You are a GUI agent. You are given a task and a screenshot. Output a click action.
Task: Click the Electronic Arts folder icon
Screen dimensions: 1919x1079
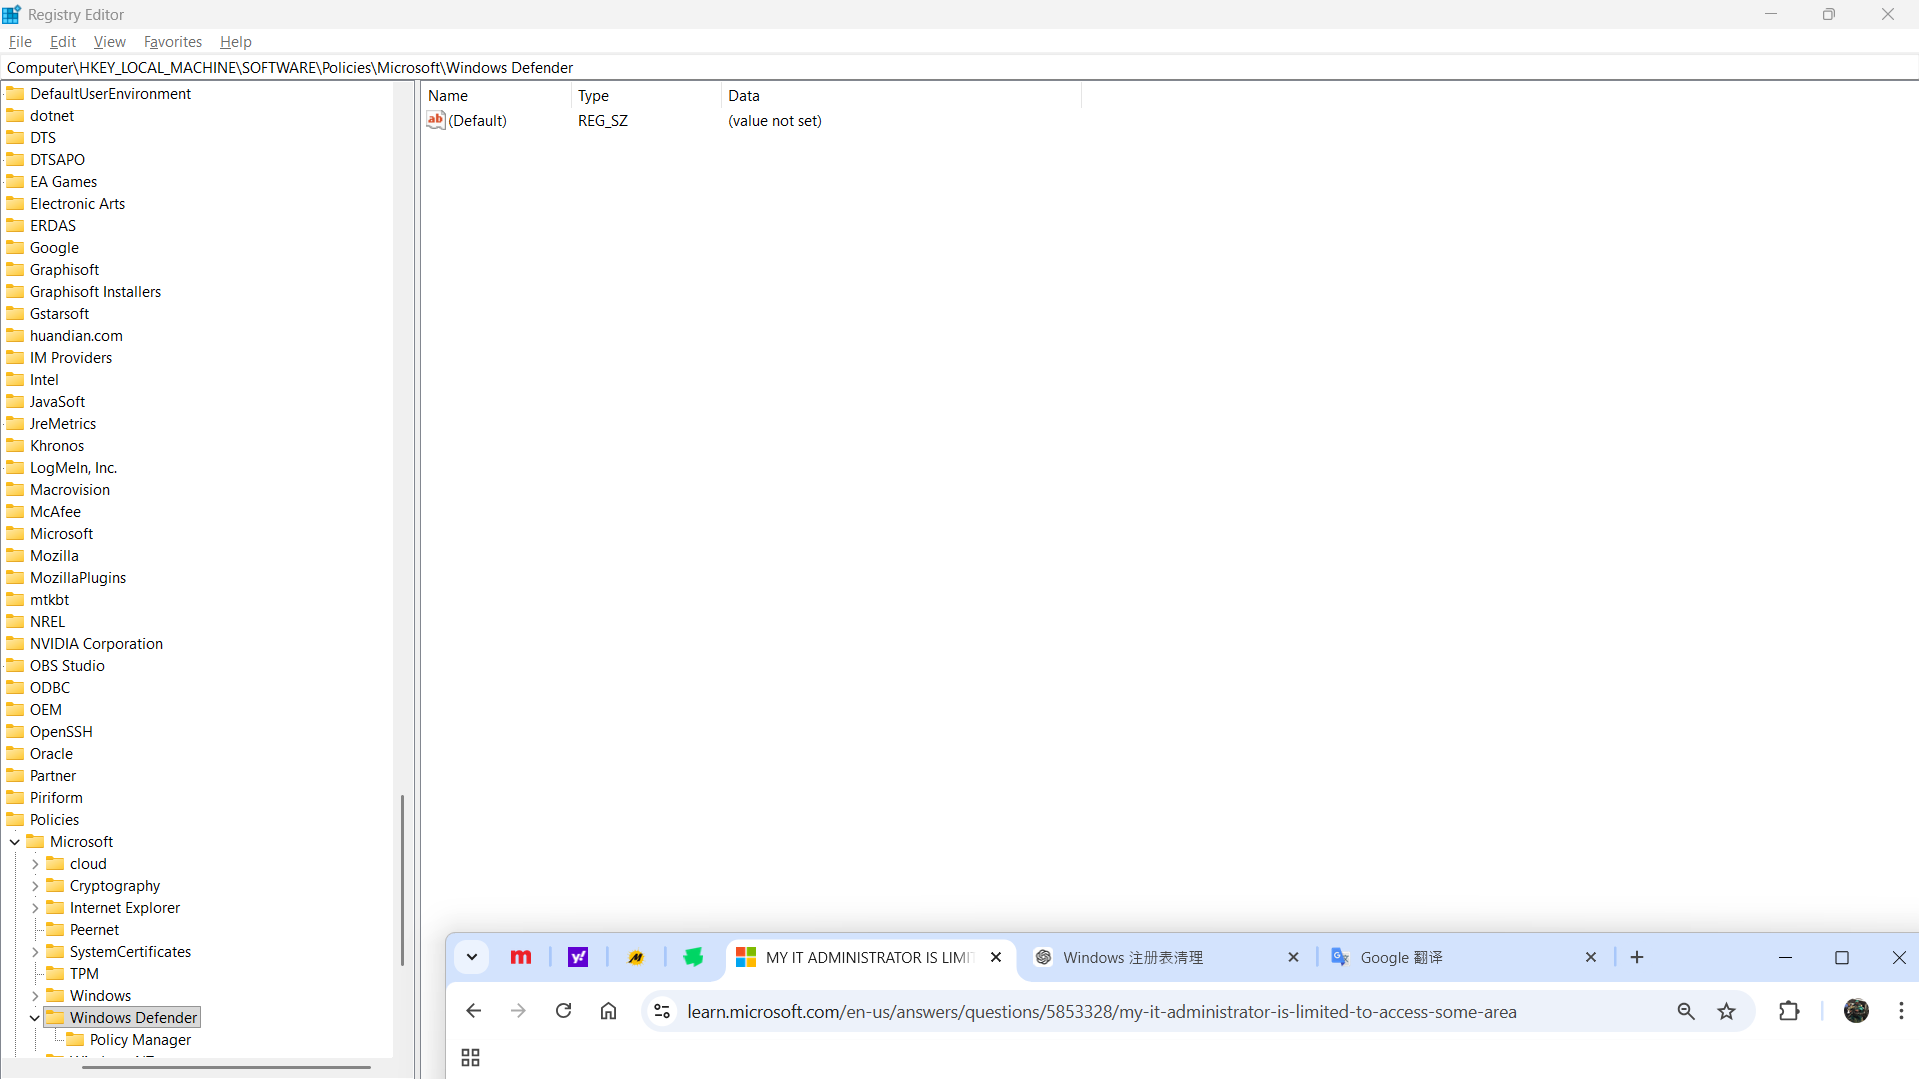coord(15,204)
